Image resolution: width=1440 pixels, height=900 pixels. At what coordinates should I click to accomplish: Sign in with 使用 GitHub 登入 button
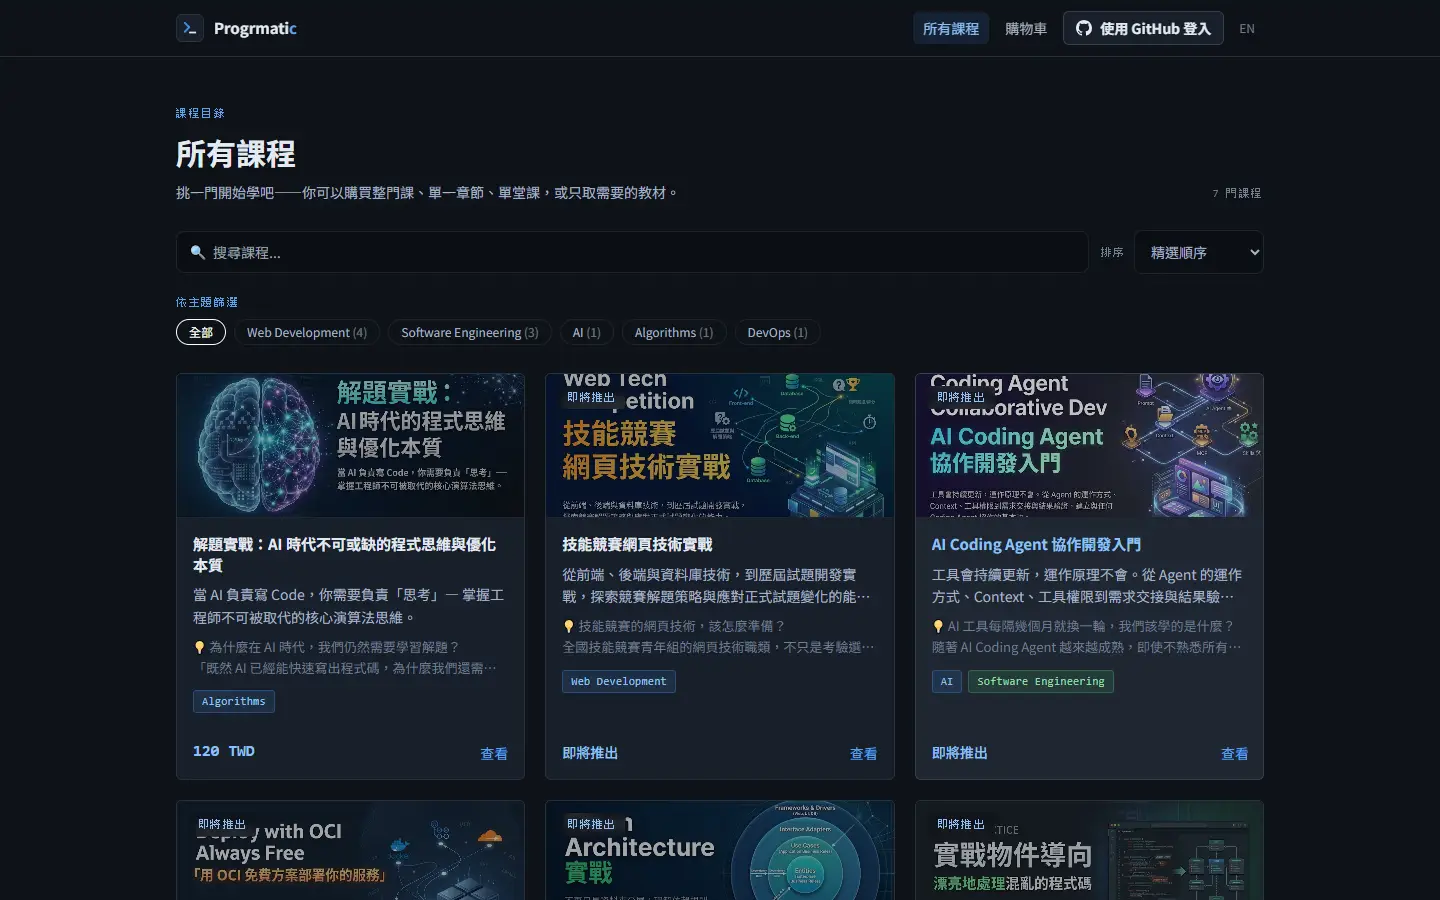[x=1143, y=28]
